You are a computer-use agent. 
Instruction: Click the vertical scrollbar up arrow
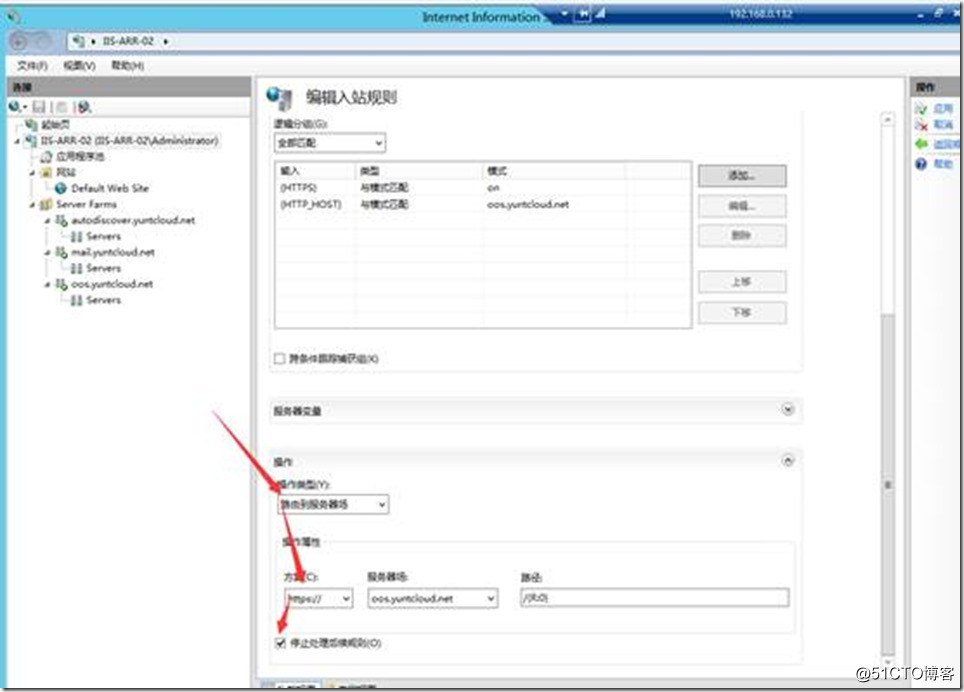pyautogui.click(x=887, y=120)
